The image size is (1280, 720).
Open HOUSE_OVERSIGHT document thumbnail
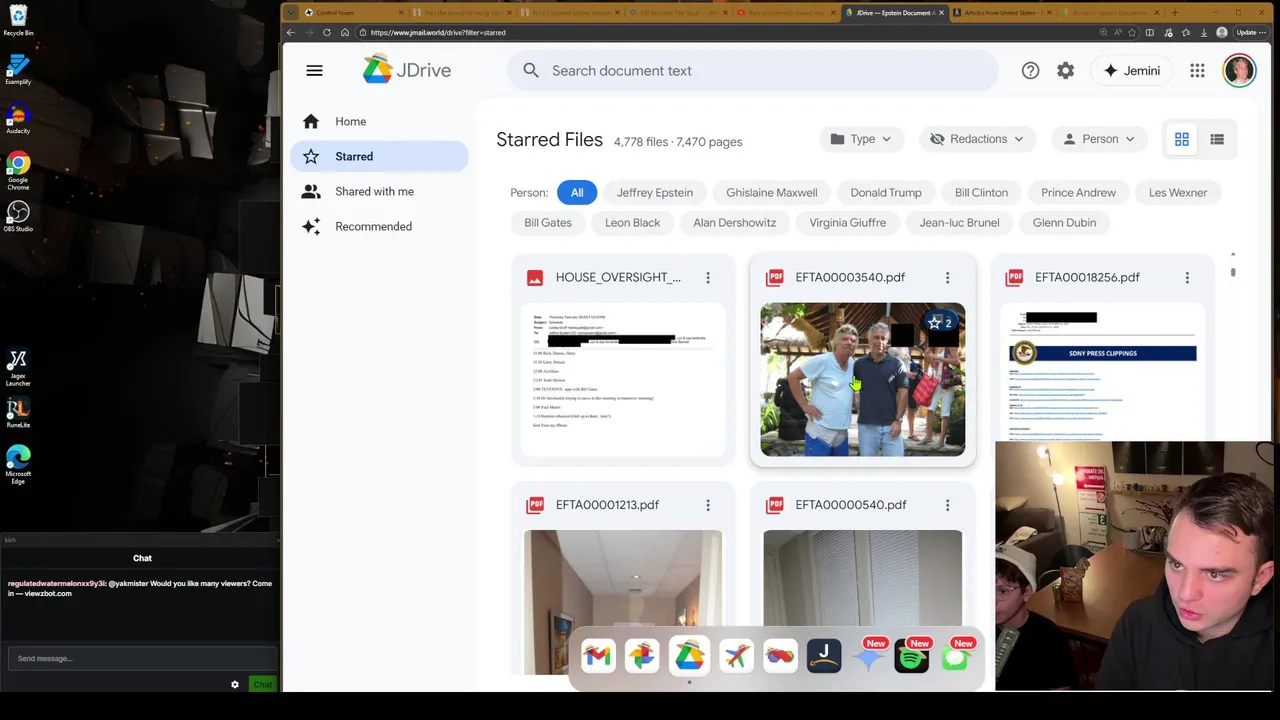tap(622, 379)
